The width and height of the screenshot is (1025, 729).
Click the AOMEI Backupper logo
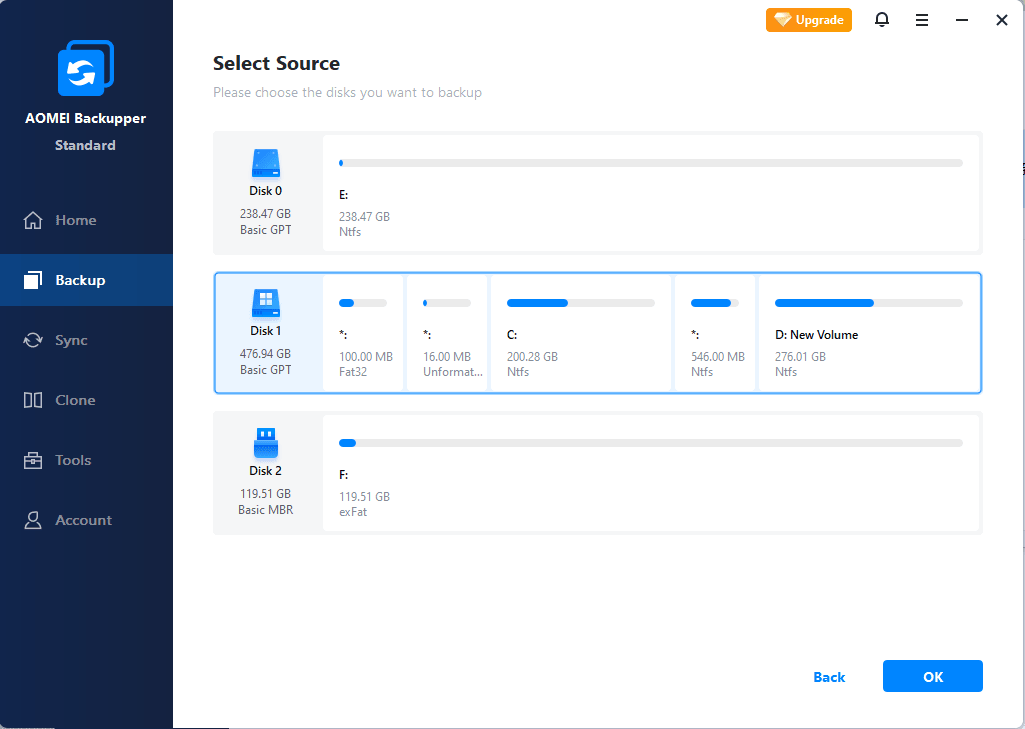pos(85,67)
